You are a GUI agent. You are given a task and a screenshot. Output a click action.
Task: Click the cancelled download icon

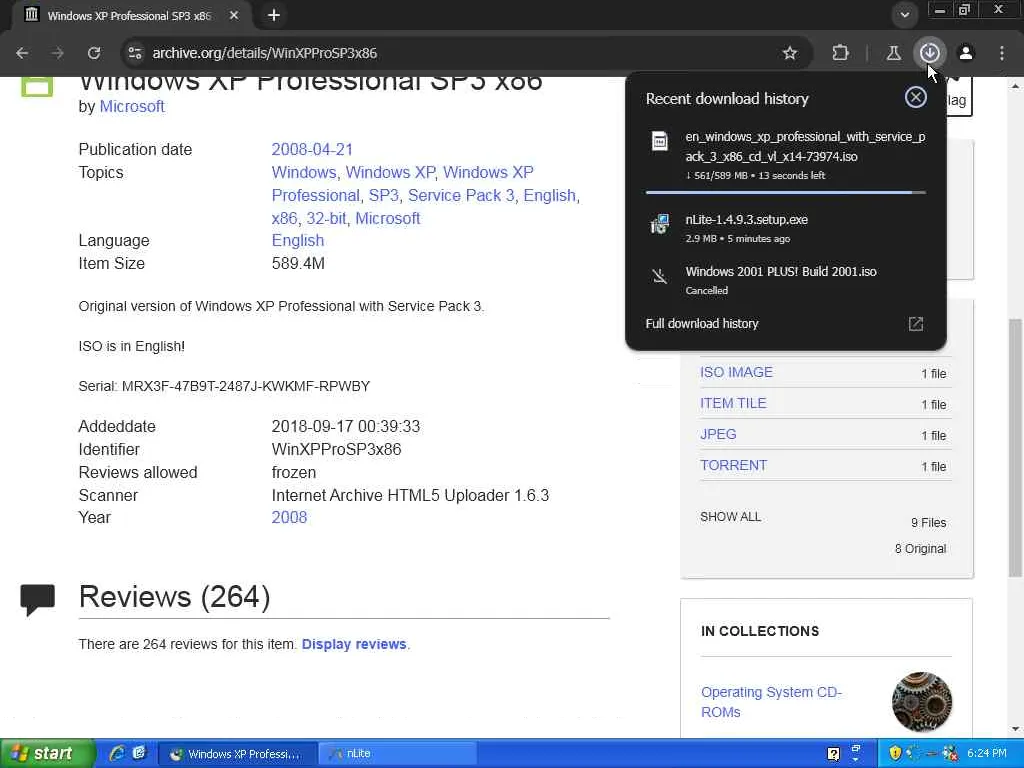[660, 276]
